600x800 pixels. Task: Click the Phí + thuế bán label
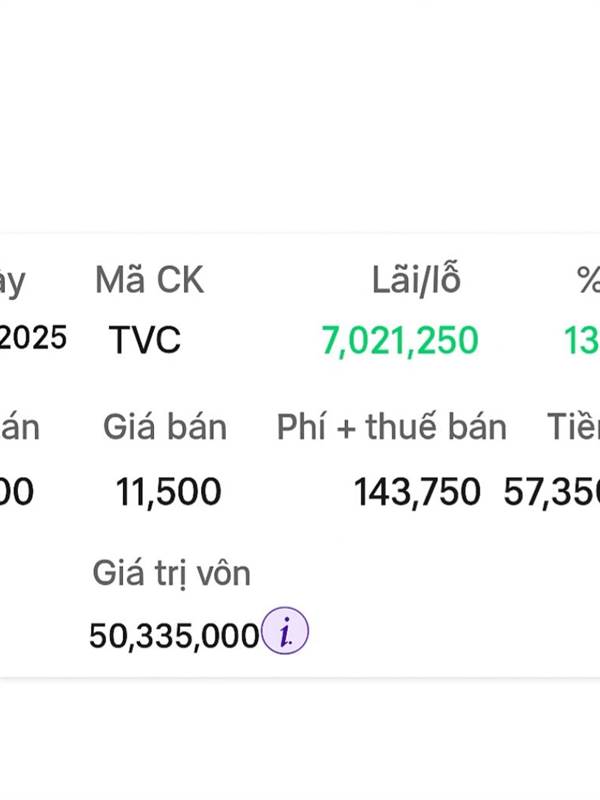[x=392, y=428]
